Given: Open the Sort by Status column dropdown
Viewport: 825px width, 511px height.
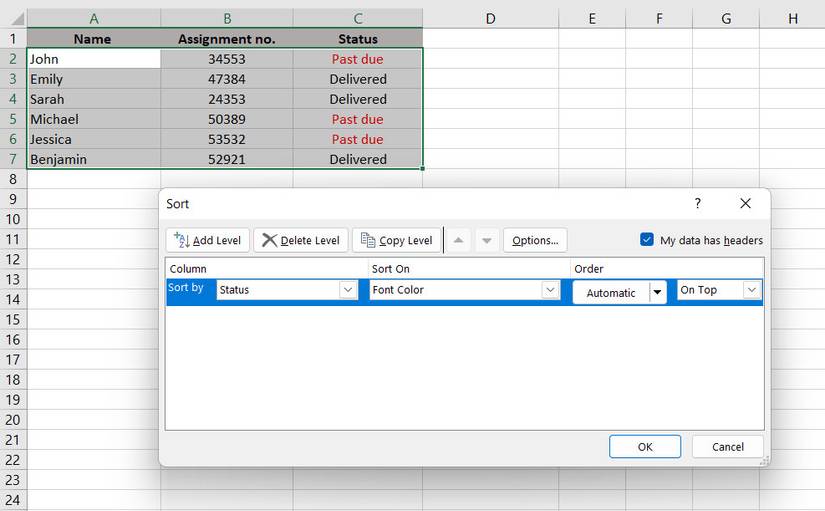Looking at the screenshot, I should click(x=348, y=290).
